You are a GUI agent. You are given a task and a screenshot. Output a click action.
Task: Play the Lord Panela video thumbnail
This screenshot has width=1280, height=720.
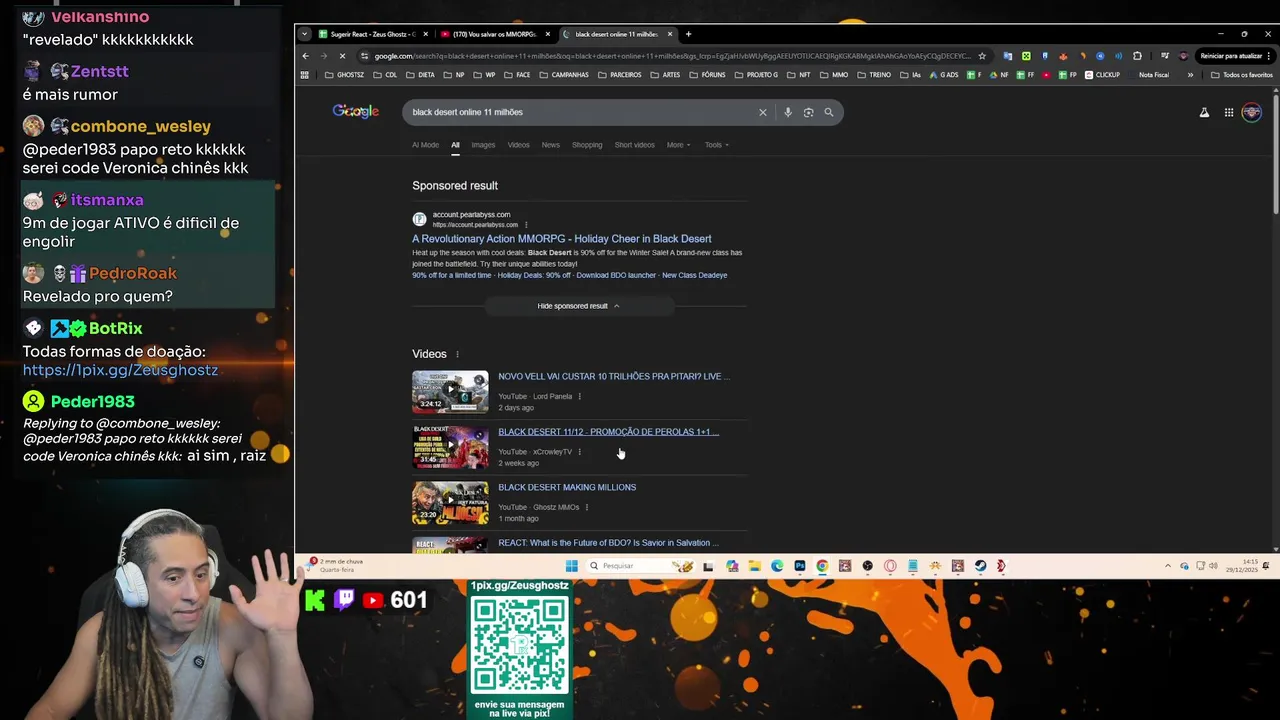pyautogui.click(x=450, y=392)
